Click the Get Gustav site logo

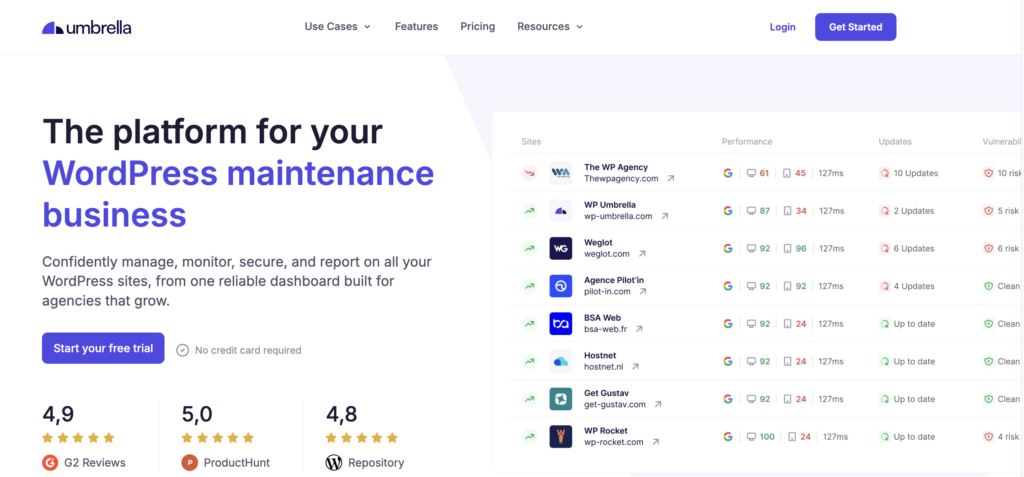pyautogui.click(x=561, y=399)
